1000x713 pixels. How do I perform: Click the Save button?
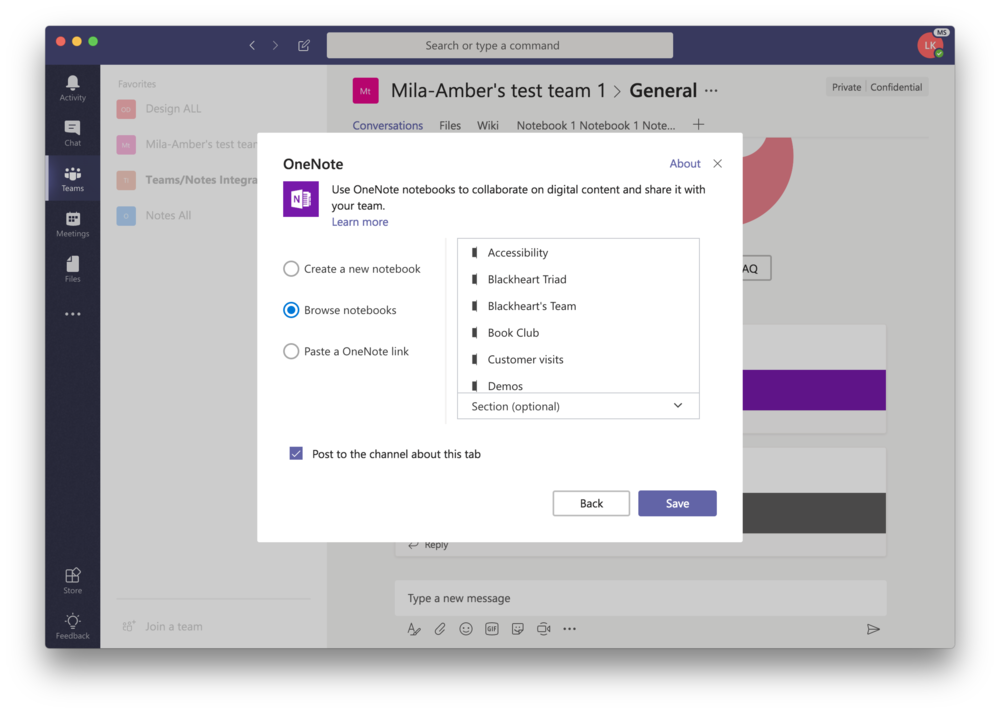677,503
